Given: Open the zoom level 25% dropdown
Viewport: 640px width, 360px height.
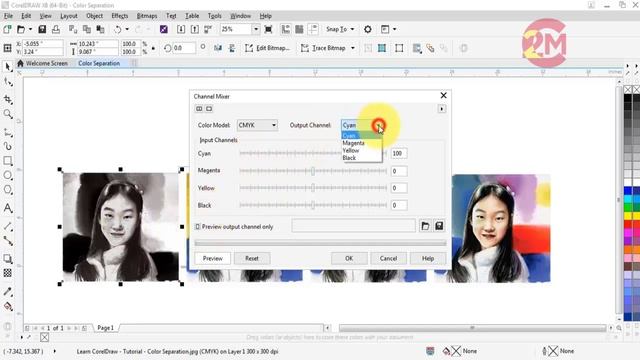Looking at the screenshot, I should tap(256, 29).
